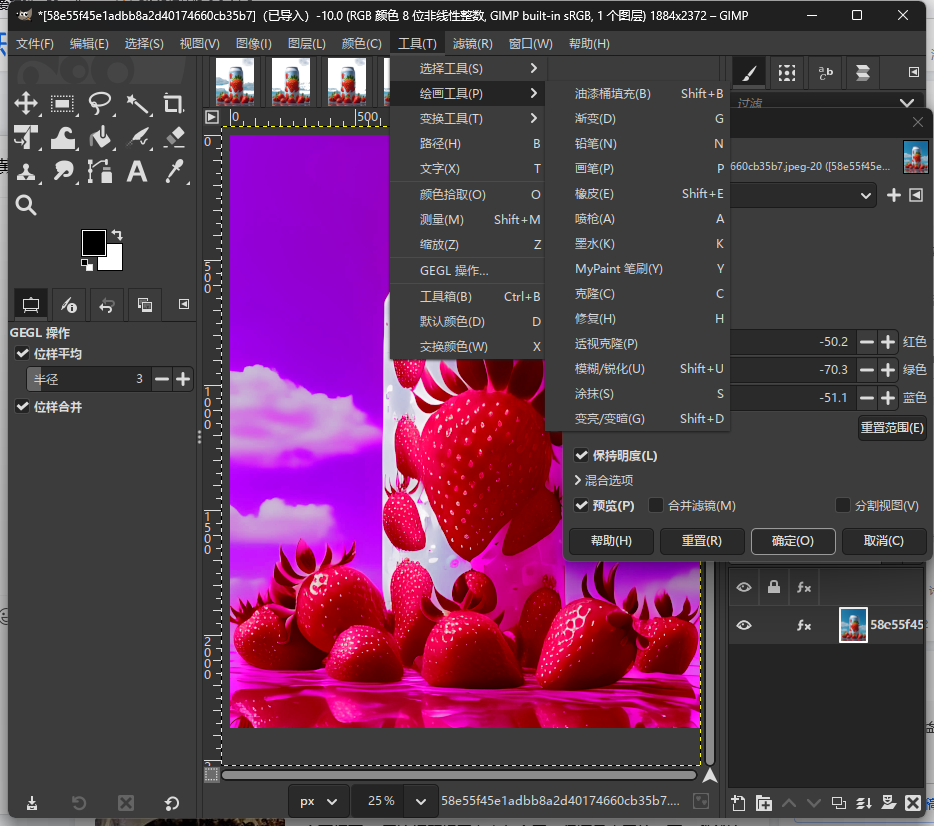Click the black foreground color swatch
Screen dimensions: 934x826
pyautogui.click(x=94, y=242)
